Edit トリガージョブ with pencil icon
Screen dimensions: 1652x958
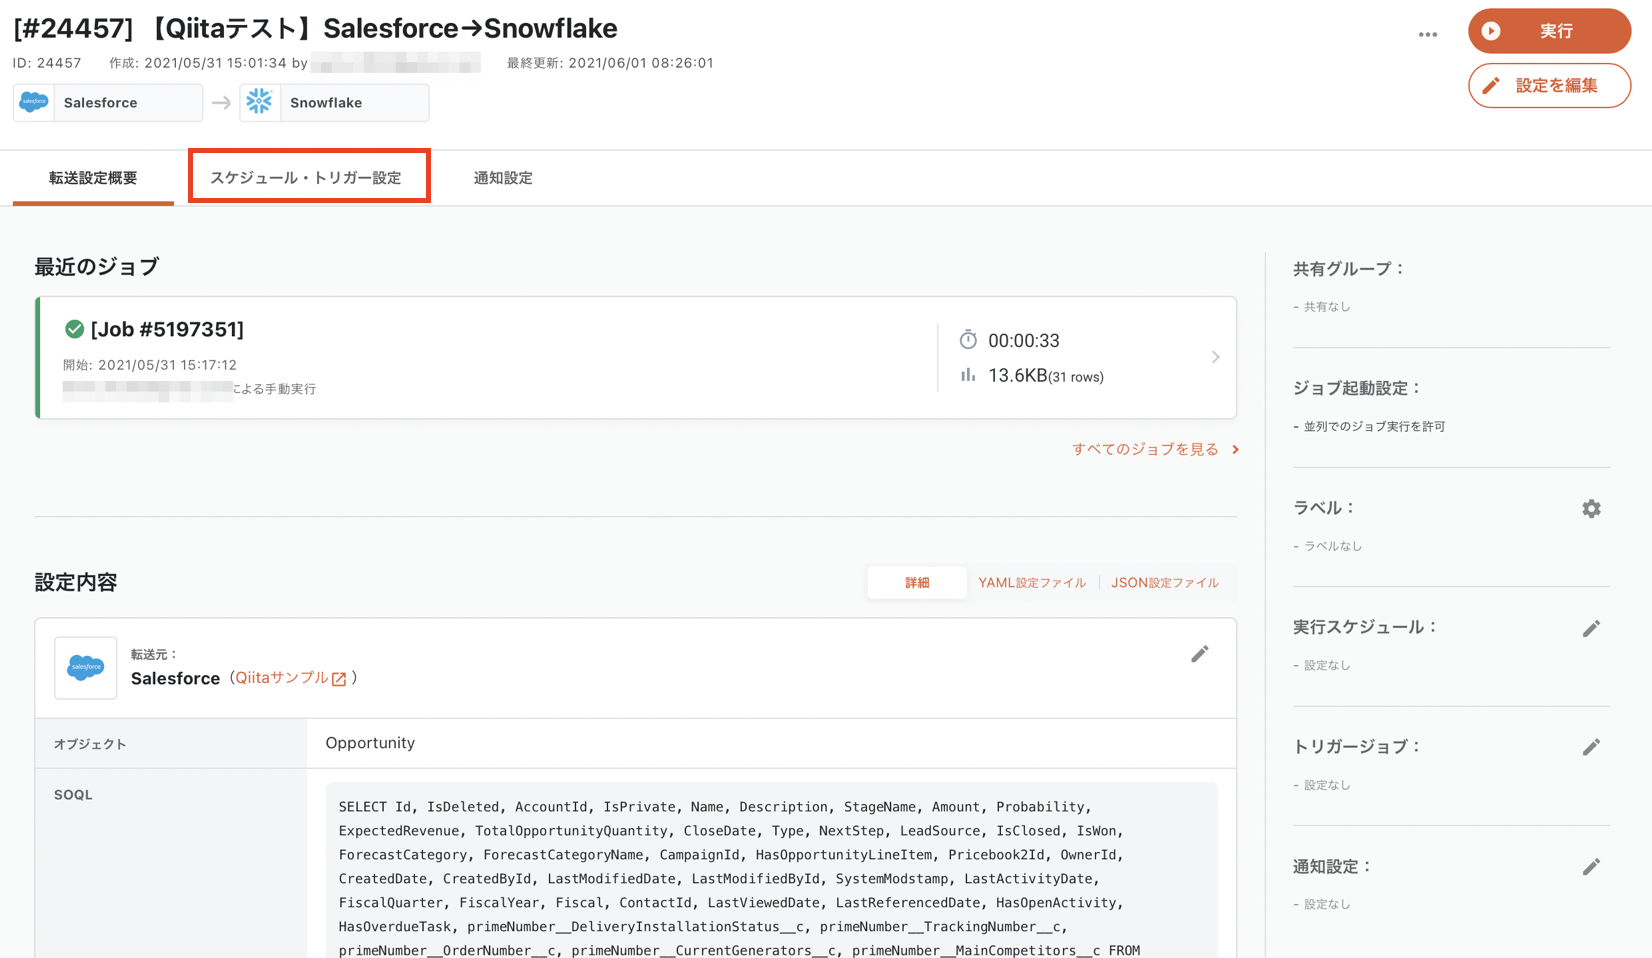click(x=1591, y=747)
